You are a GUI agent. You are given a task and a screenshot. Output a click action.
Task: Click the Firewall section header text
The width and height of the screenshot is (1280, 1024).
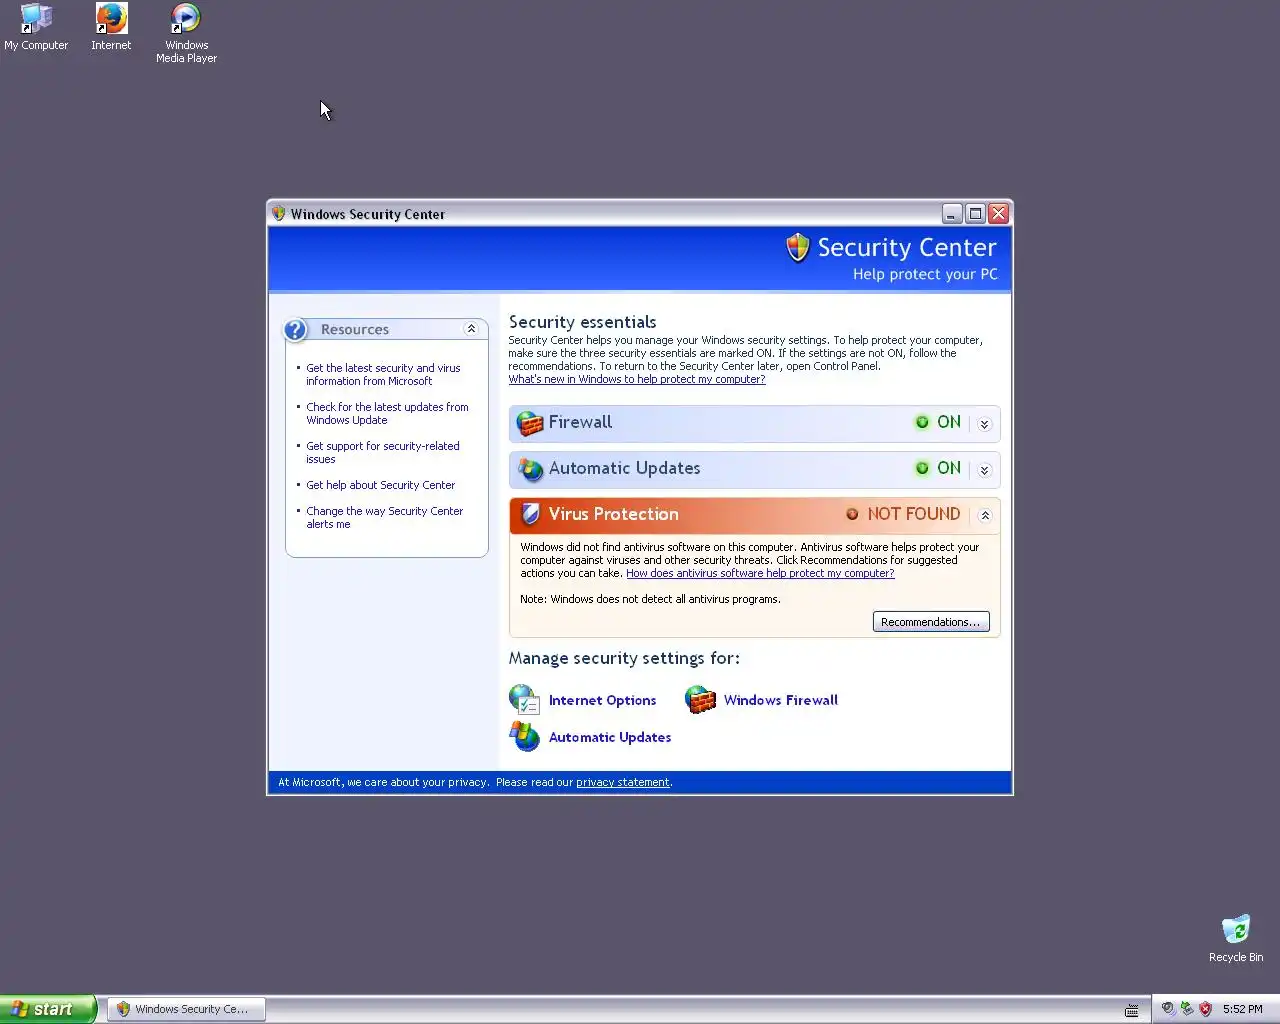coord(580,422)
